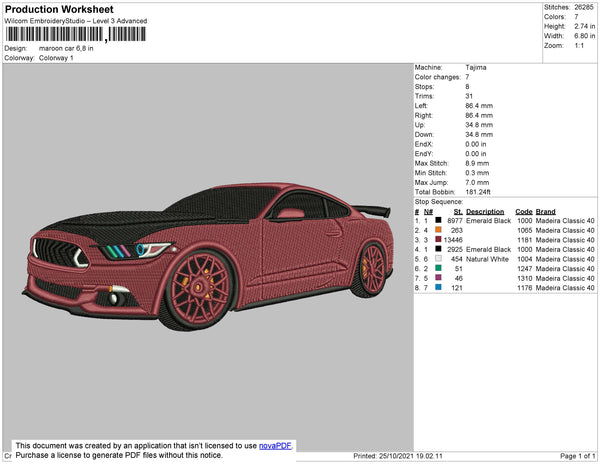Click the Max Jump value 7.0 mm
600x464 pixels.
coord(477,182)
